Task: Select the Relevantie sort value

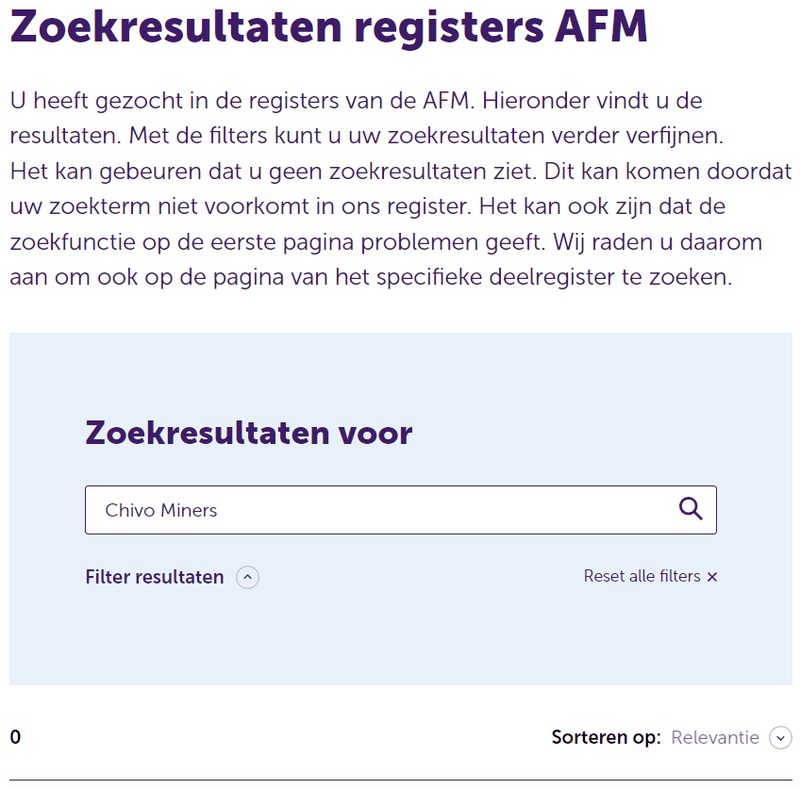Action: pyautogui.click(x=715, y=737)
